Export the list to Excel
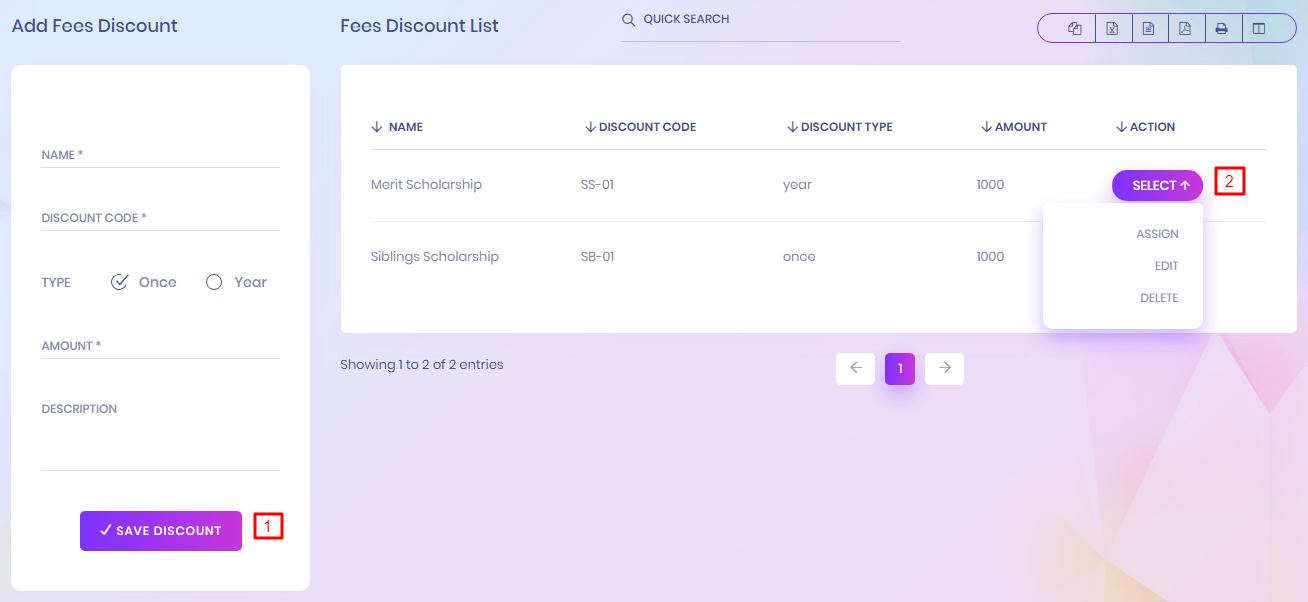 1112,29
